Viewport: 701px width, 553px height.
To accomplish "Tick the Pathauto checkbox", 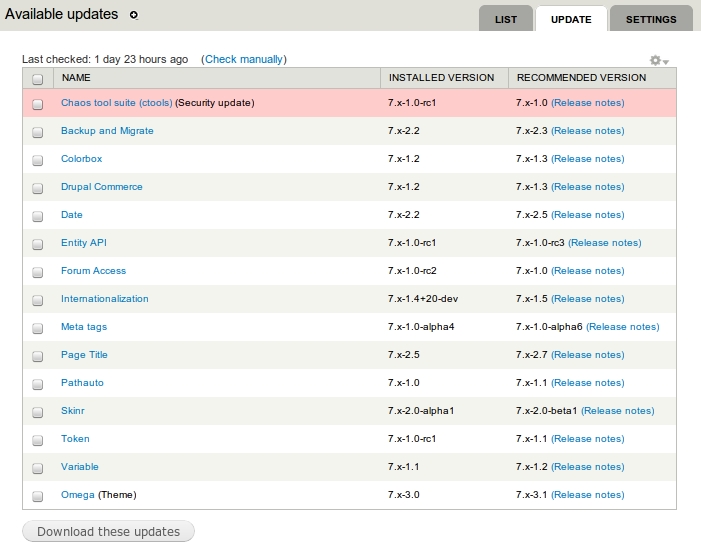I will 38,384.
